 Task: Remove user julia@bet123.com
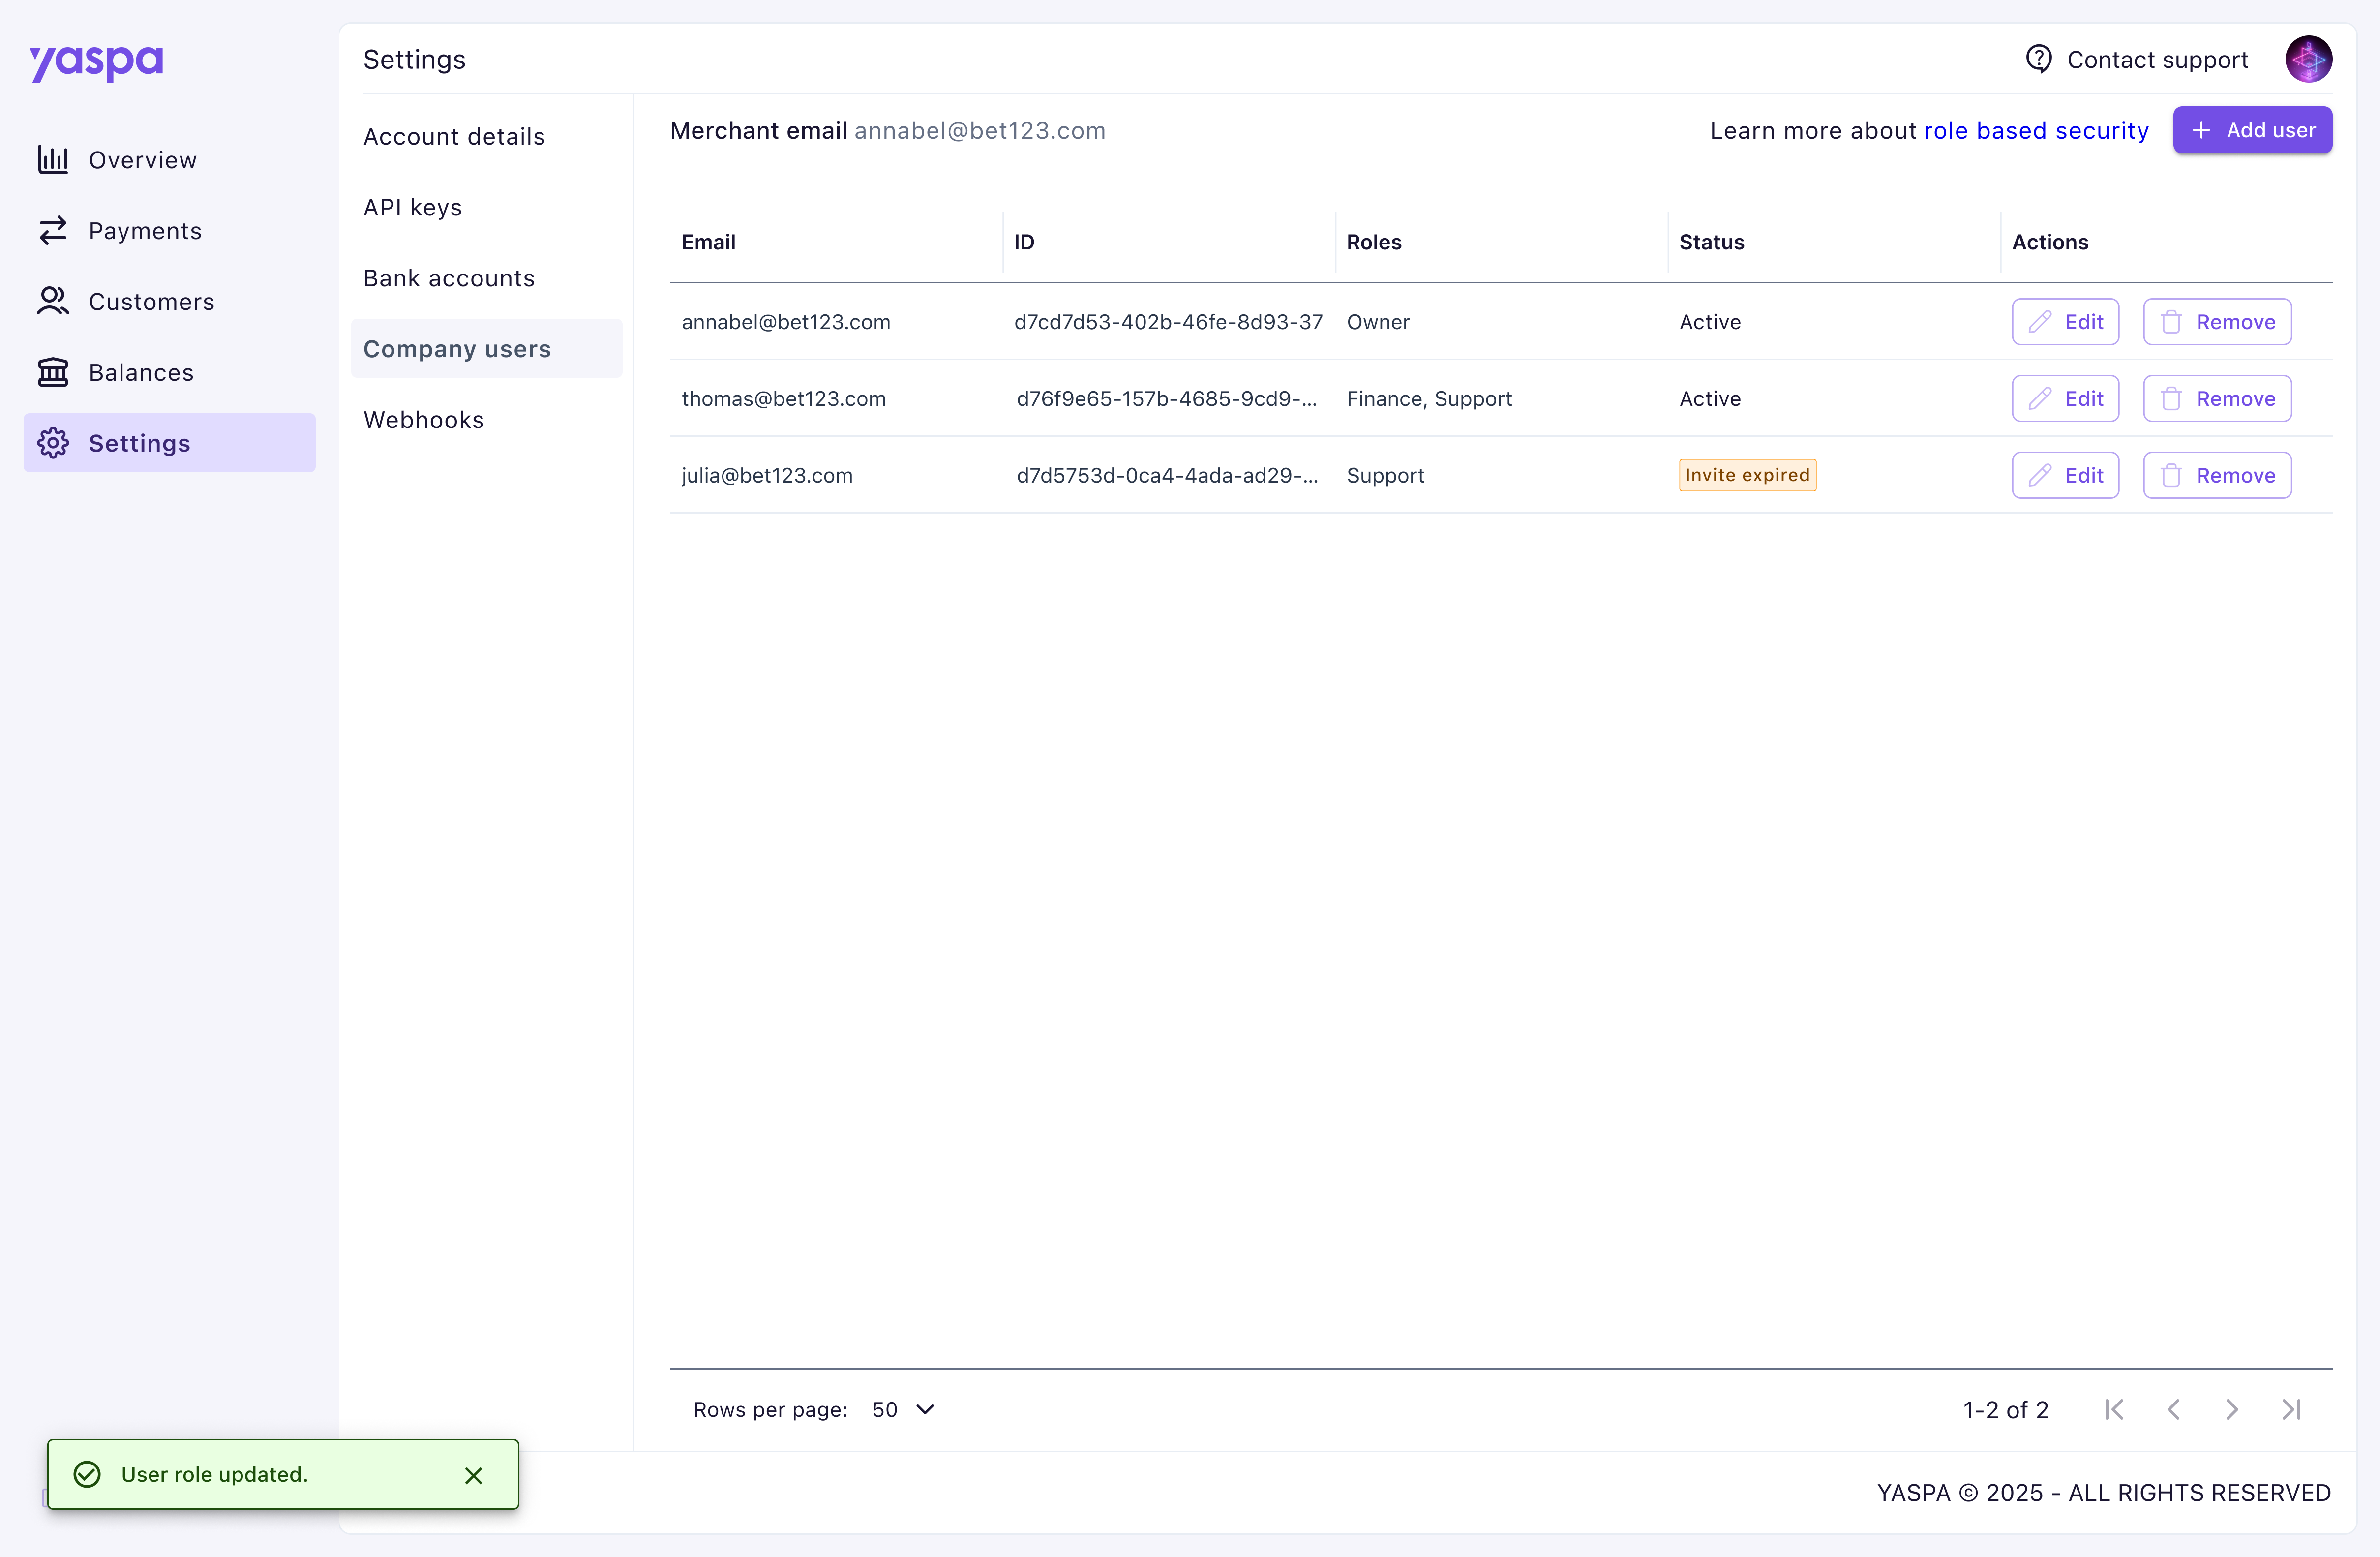click(2216, 475)
